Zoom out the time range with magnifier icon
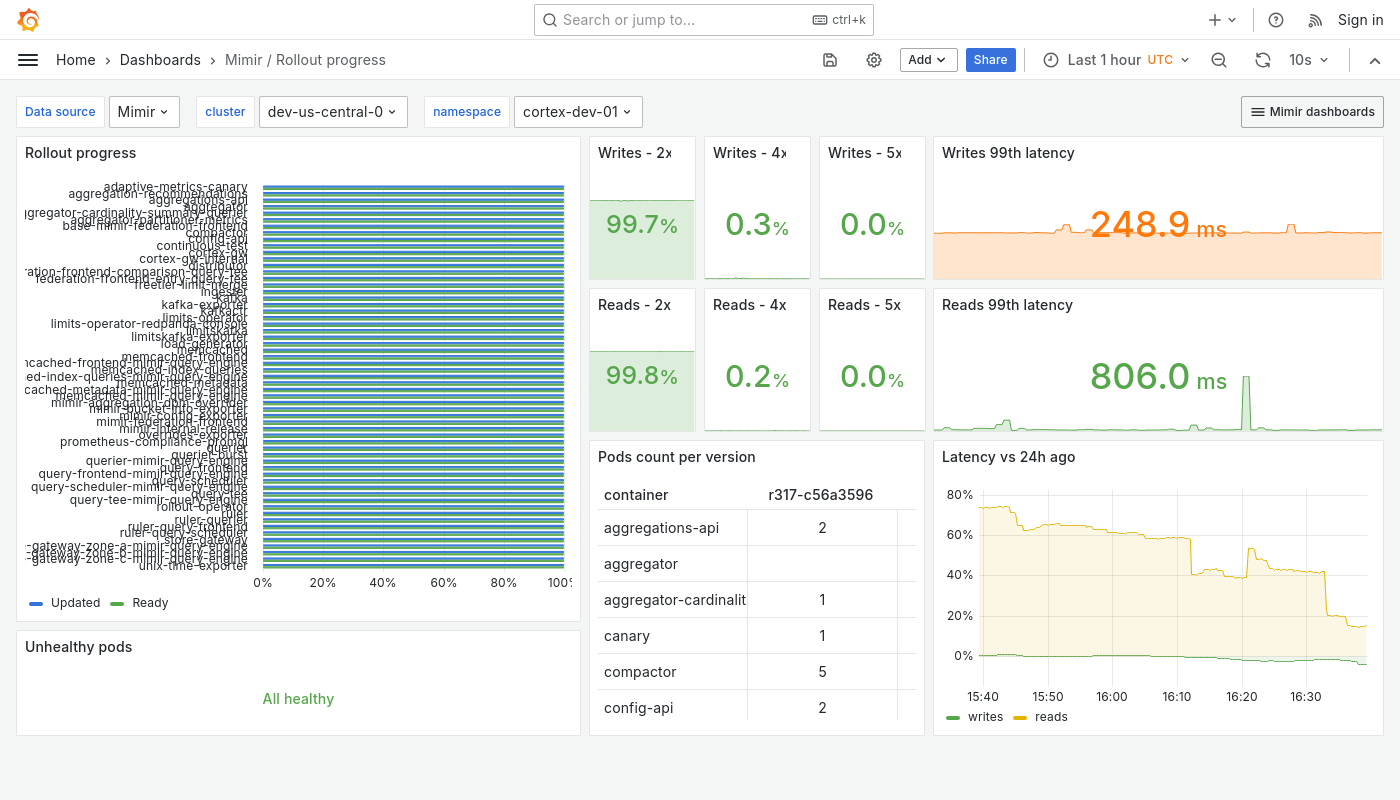1400x800 pixels. point(1218,60)
